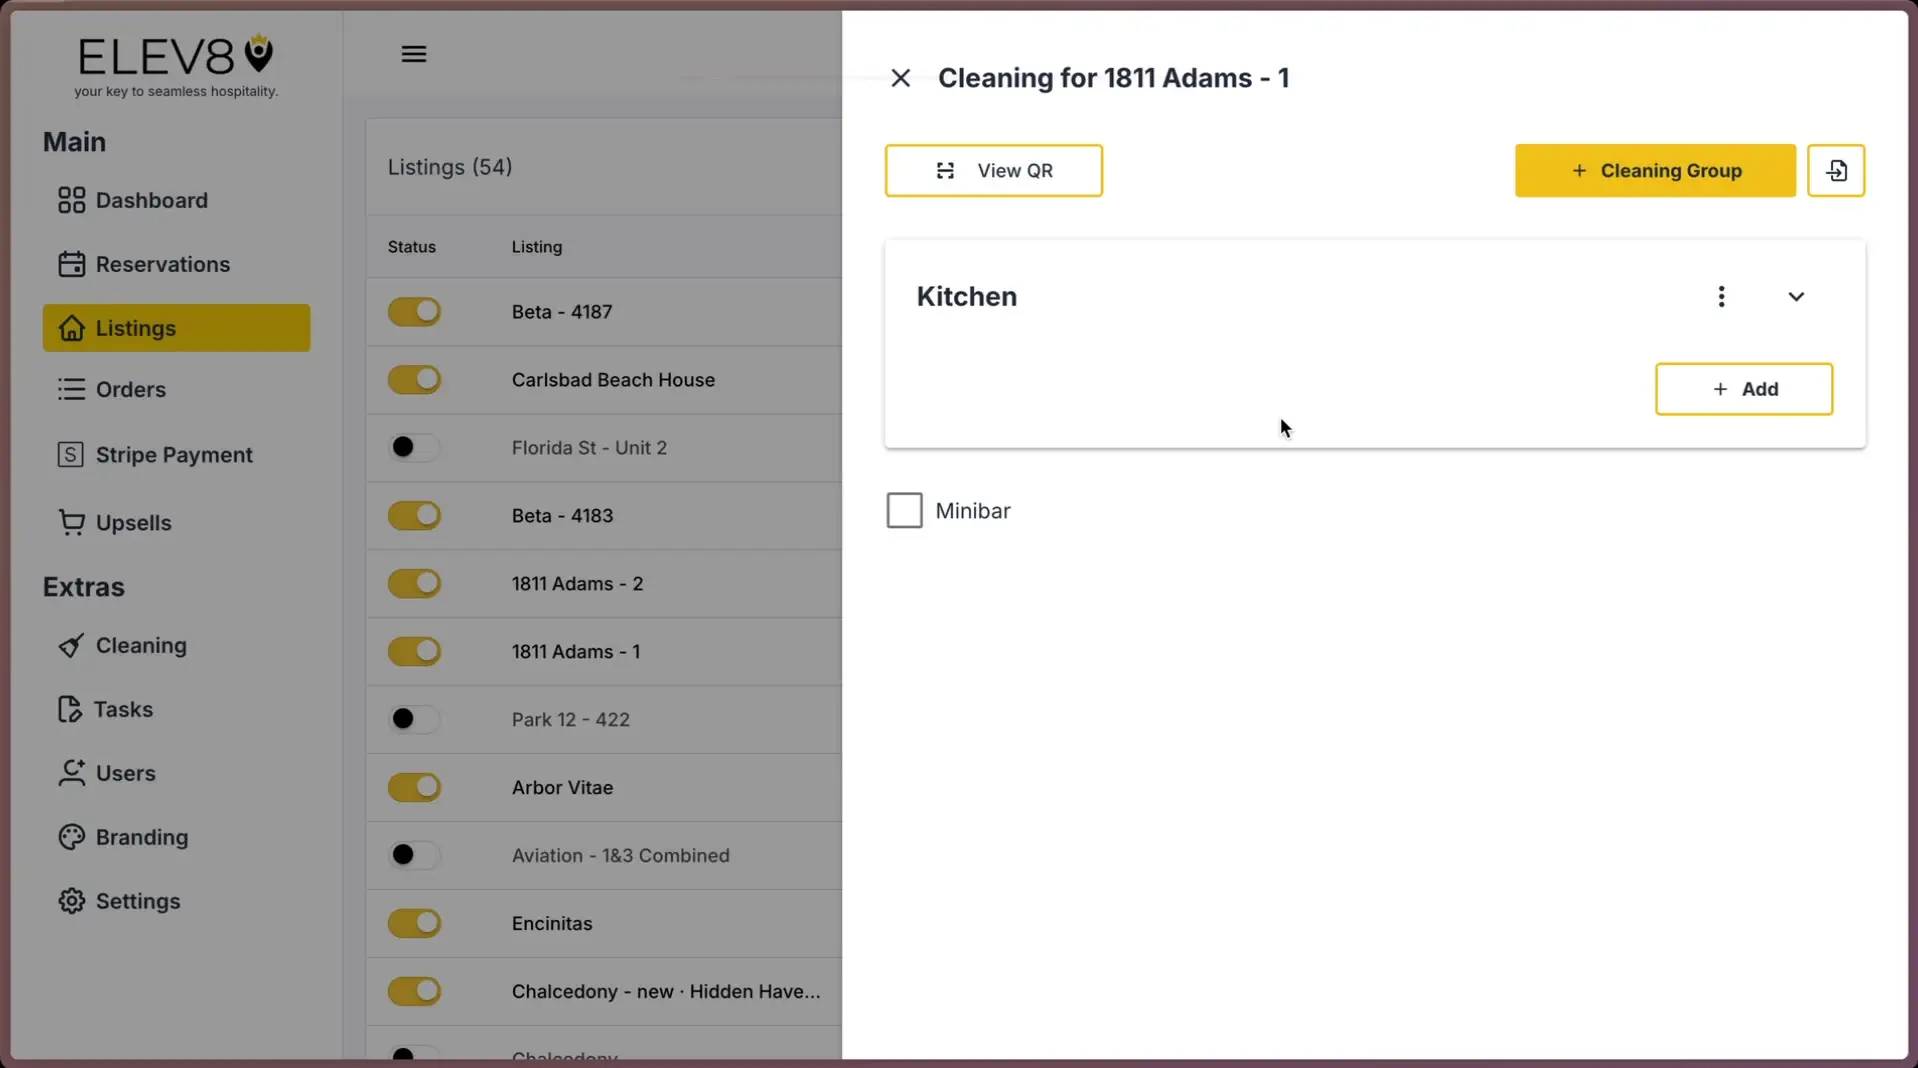Open the Dashboard from the sidebar

coord(151,200)
